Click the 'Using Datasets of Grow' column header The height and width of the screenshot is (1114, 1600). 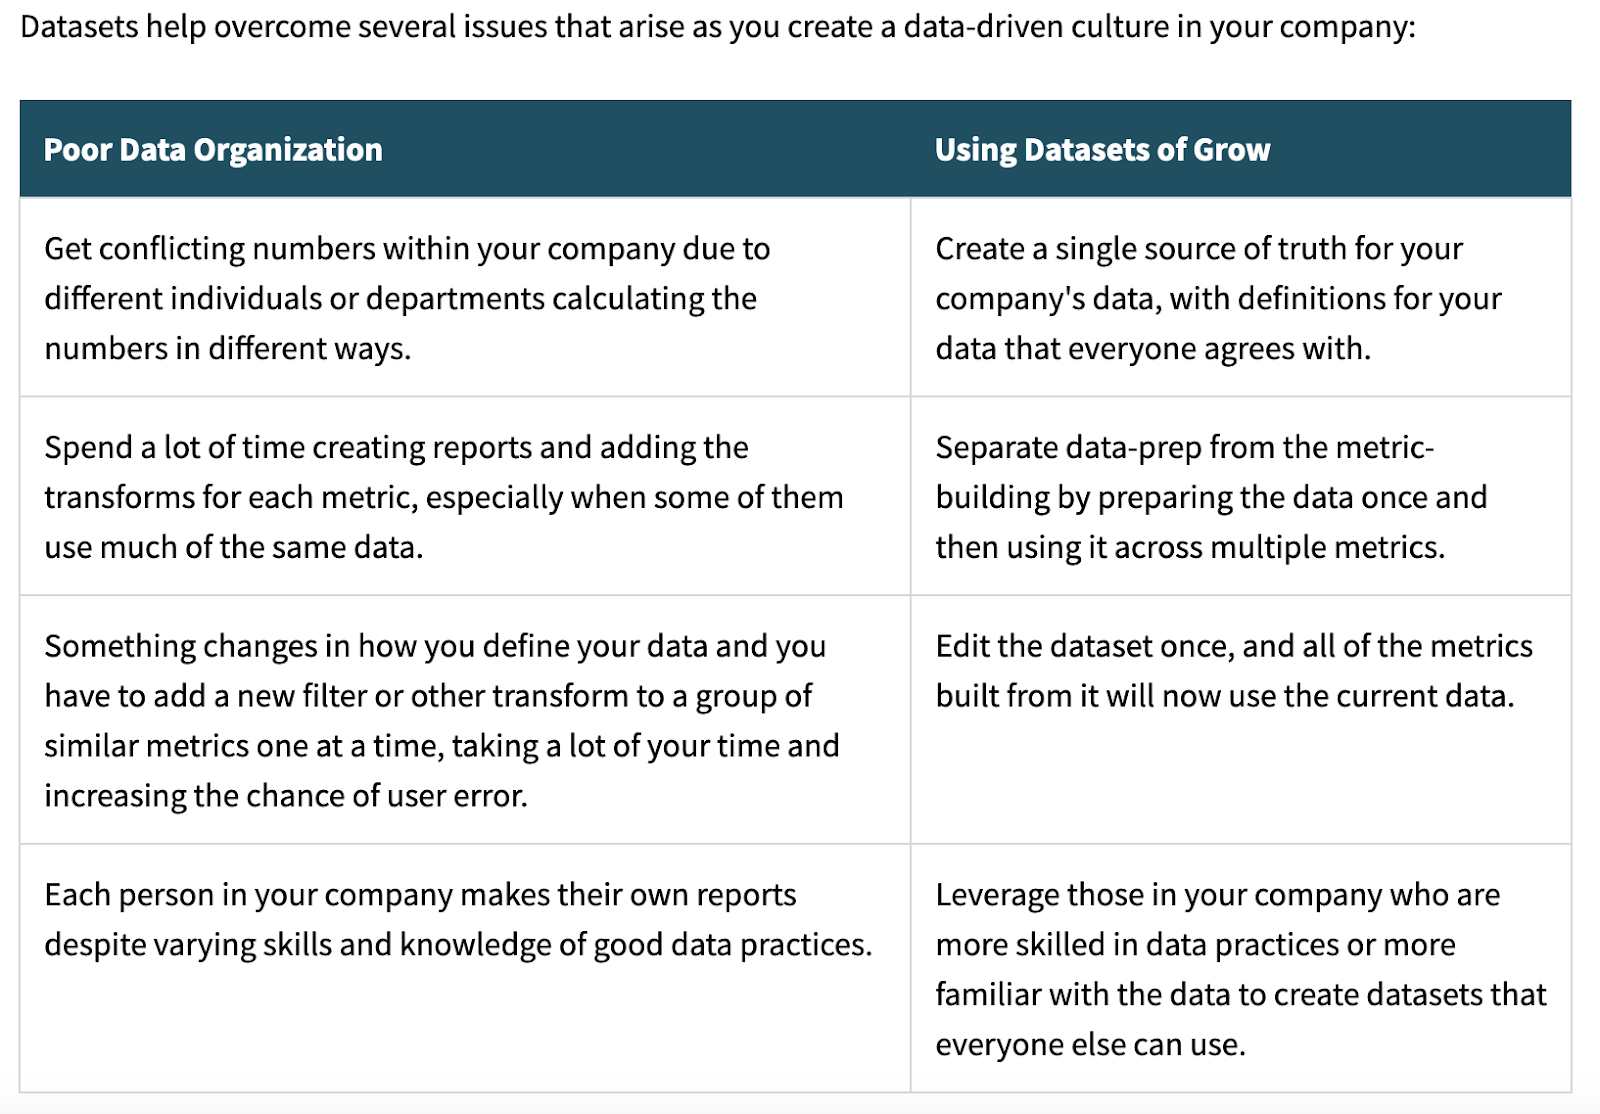(1102, 150)
